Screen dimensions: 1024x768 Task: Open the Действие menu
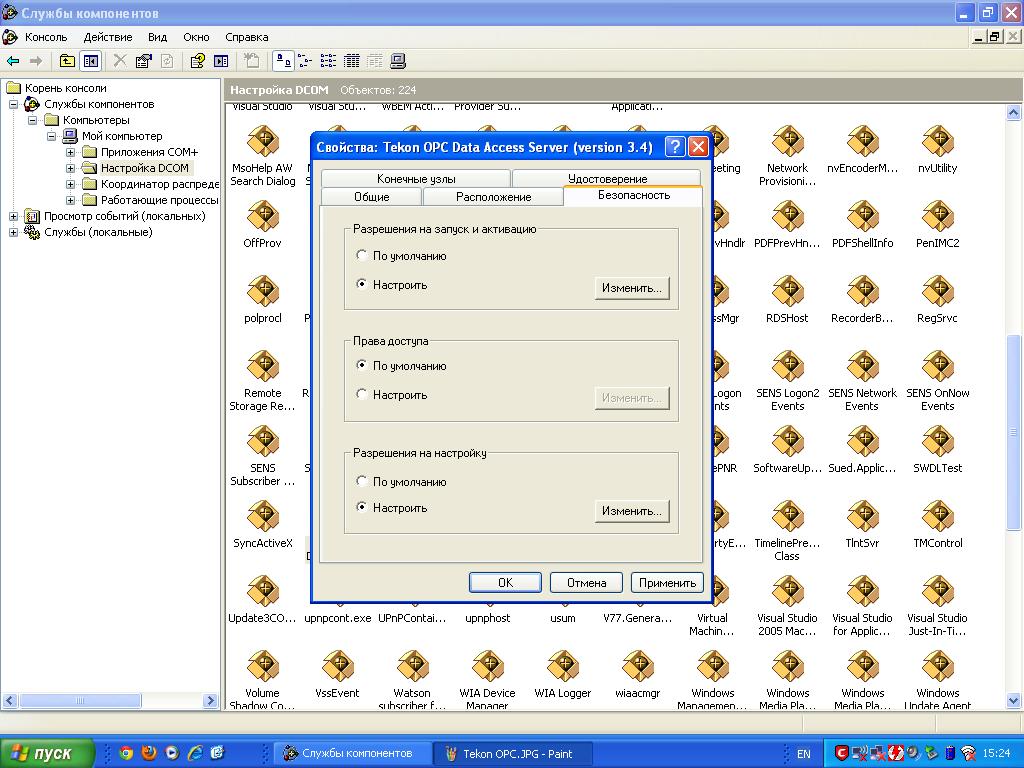(x=107, y=37)
